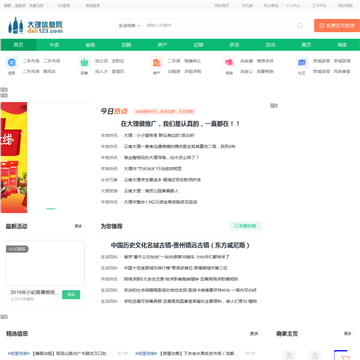360x360 pixels.
Task: Click the 2019年小初高暑假班 event title
Action: [35, 292]
